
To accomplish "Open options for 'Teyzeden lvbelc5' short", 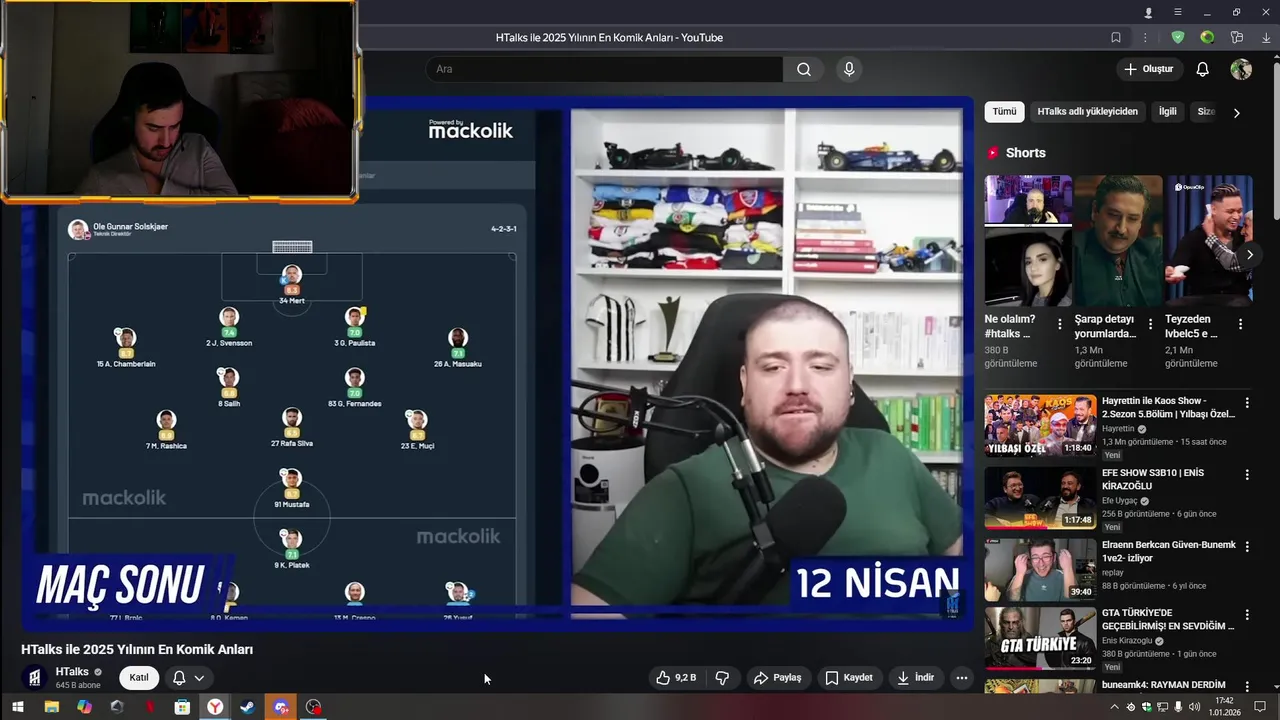I will coord(1240,324).
